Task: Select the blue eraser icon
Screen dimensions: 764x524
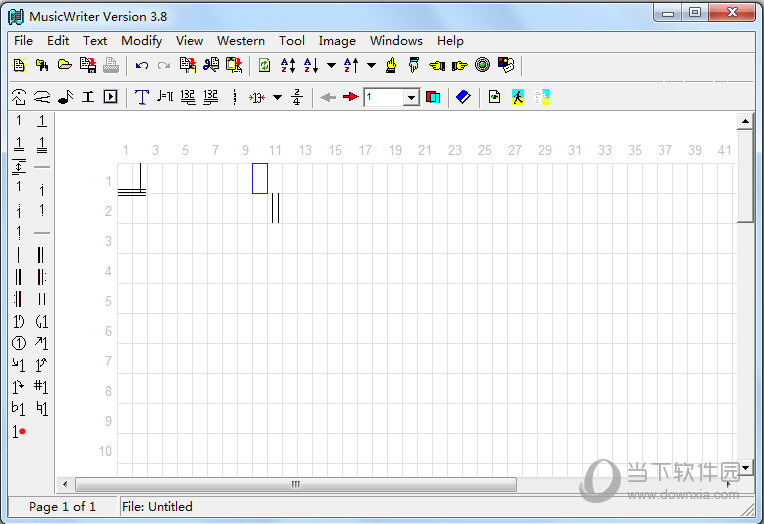Action: coord(462,97)
